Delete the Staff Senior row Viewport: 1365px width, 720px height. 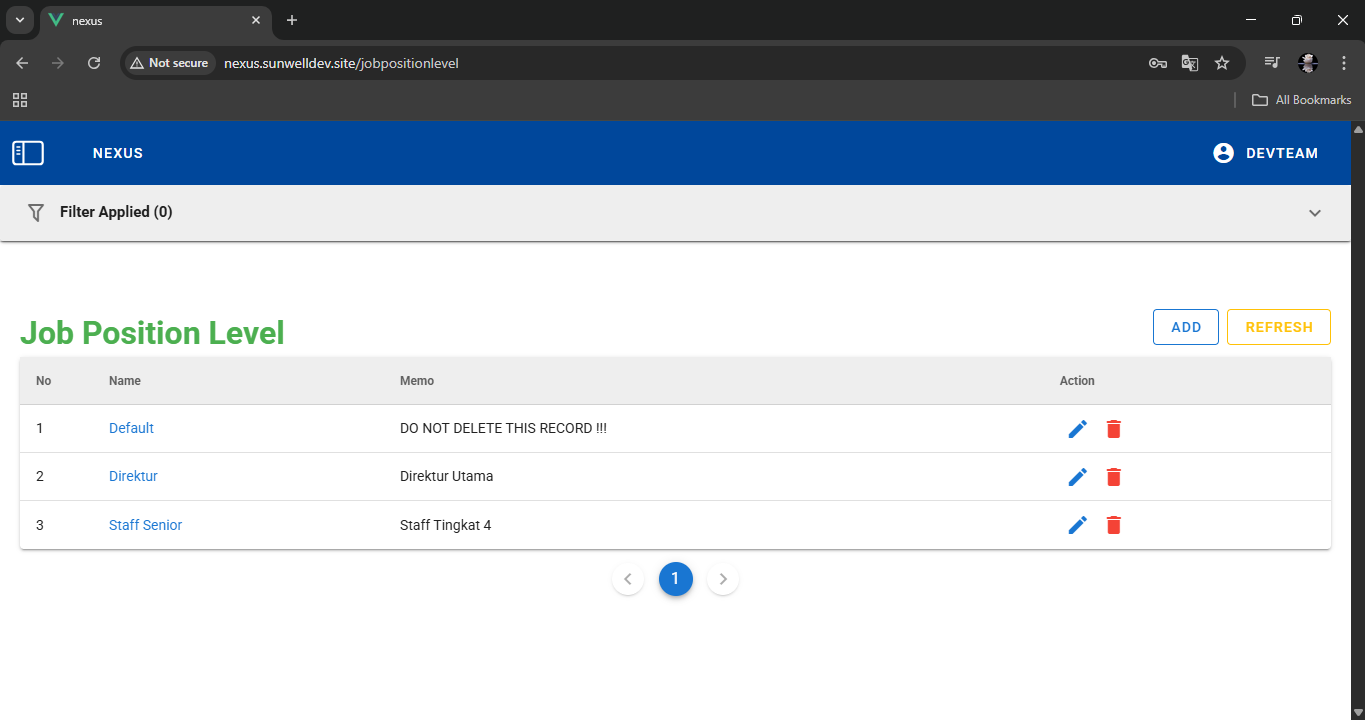click(1113, 525)
